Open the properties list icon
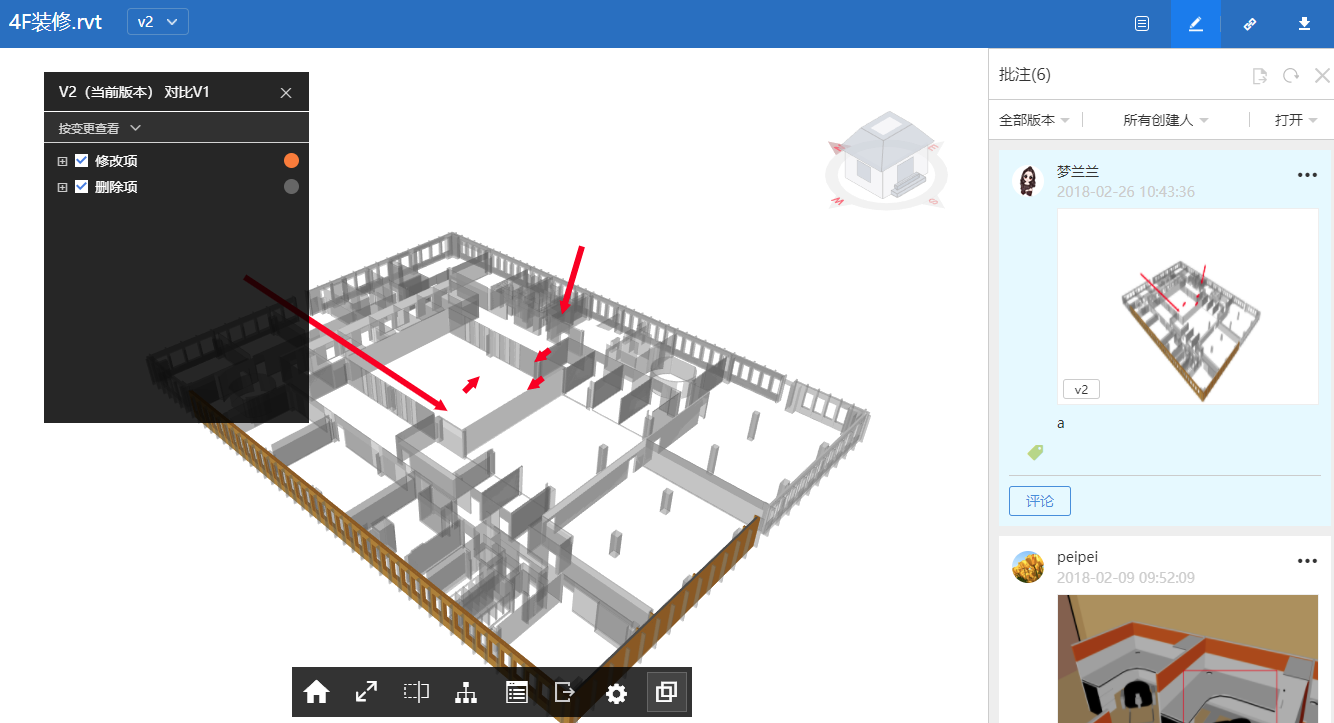Viewport: 1334px width, 723px height. [516, 692]
